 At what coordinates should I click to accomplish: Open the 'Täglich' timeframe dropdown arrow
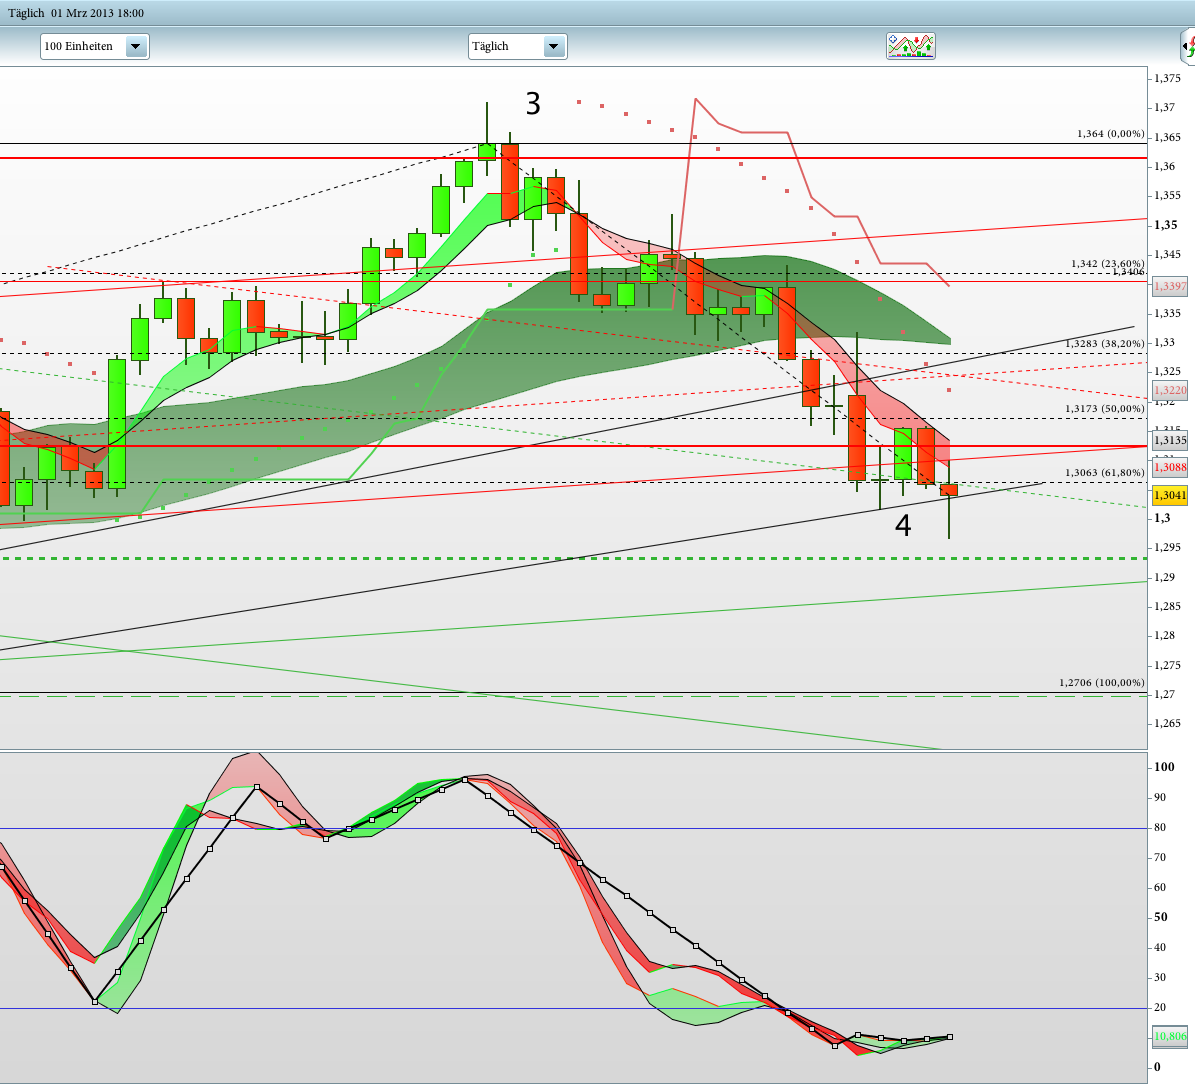tap(554, 46)
